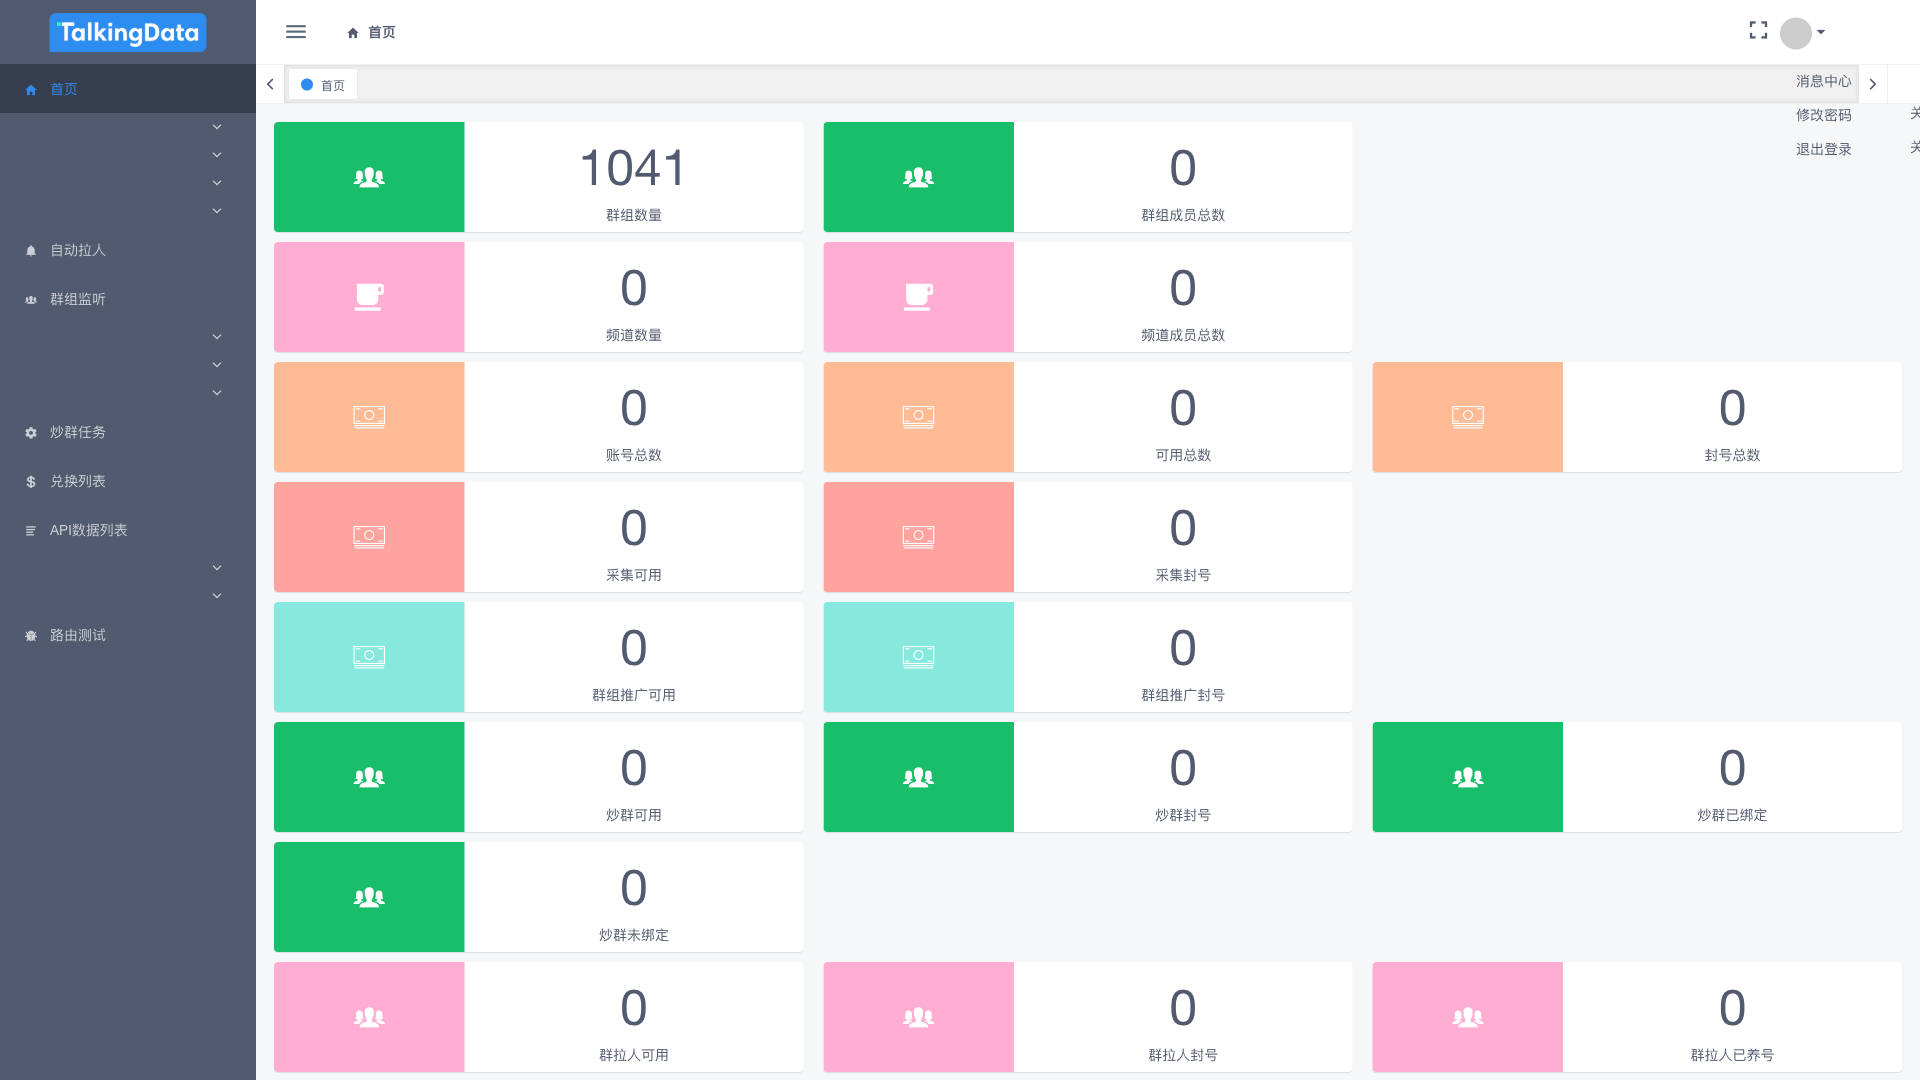Click the green icon beside 群组数量
Image resolution: width=1920 pixels, height=1080 pixels.
(369, 177)
